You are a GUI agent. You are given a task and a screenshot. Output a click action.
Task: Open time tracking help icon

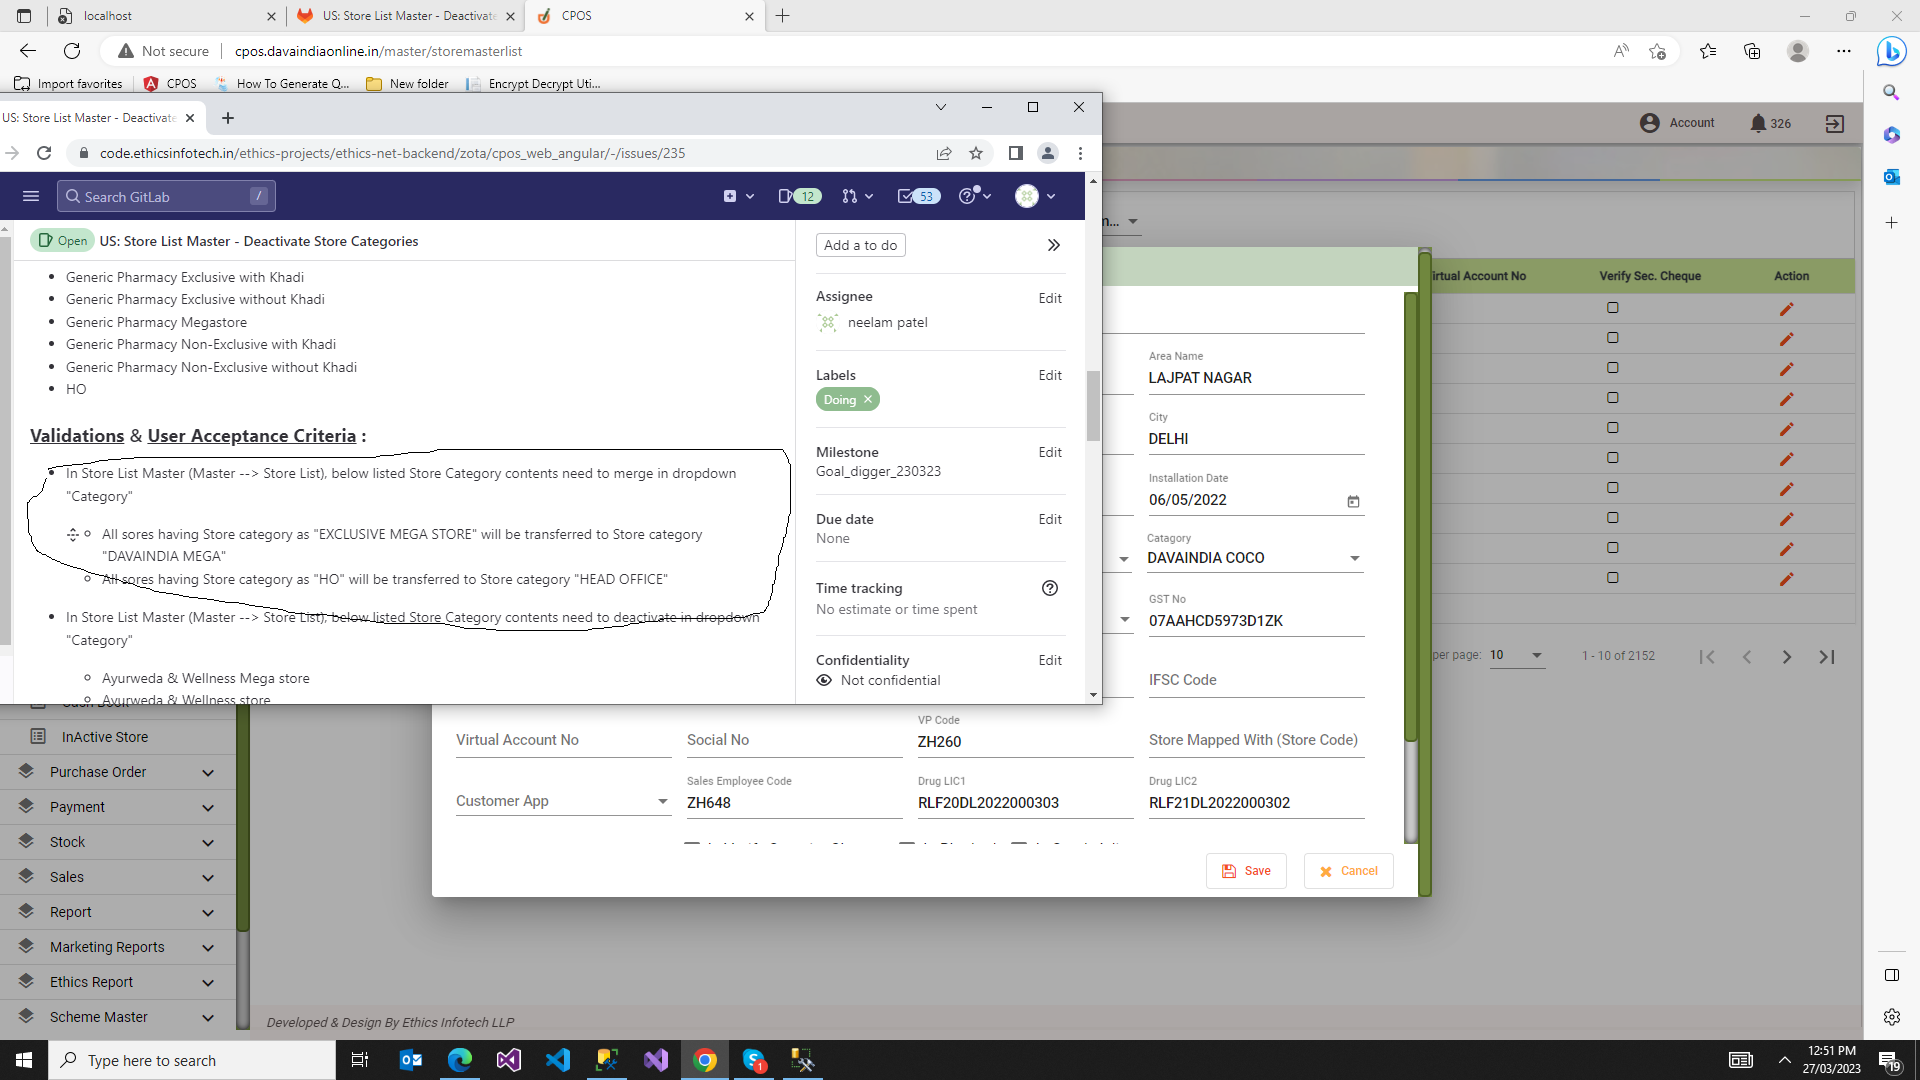(x=1049, y=588)
